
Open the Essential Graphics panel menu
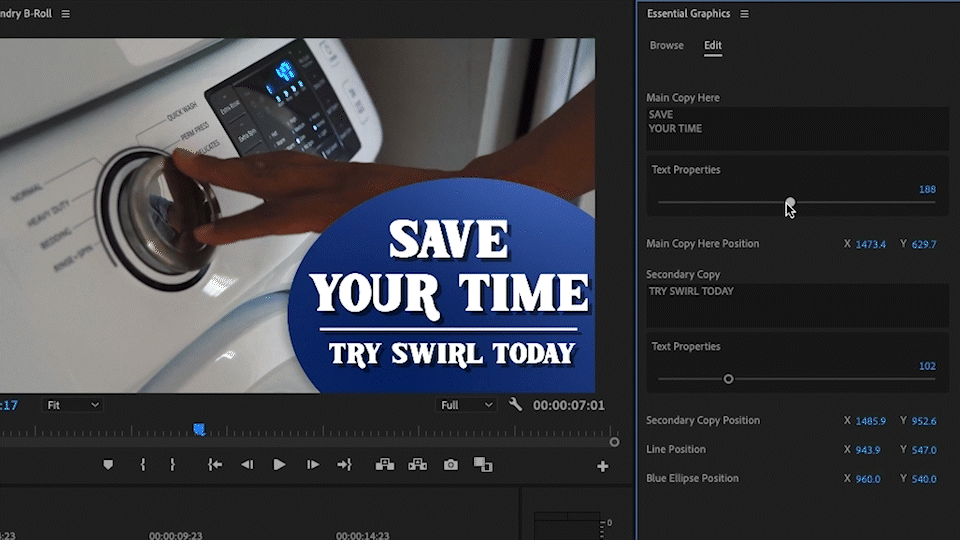744,13
